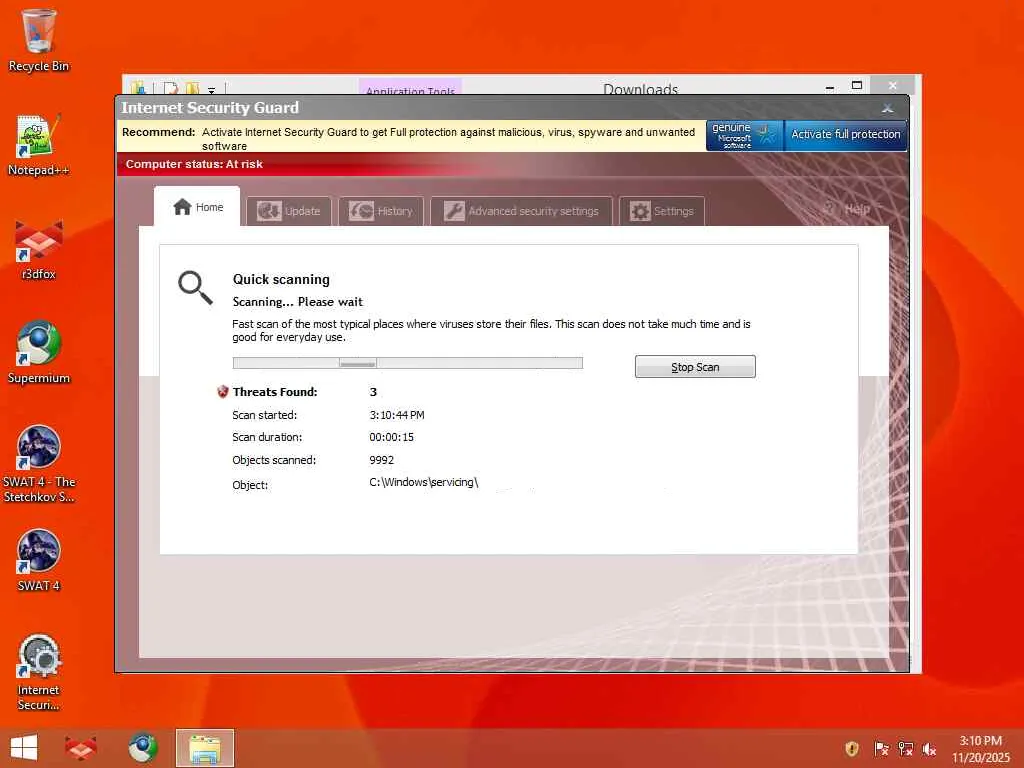Click the Properties icon in Downloads toolbar

pos(170,88)
